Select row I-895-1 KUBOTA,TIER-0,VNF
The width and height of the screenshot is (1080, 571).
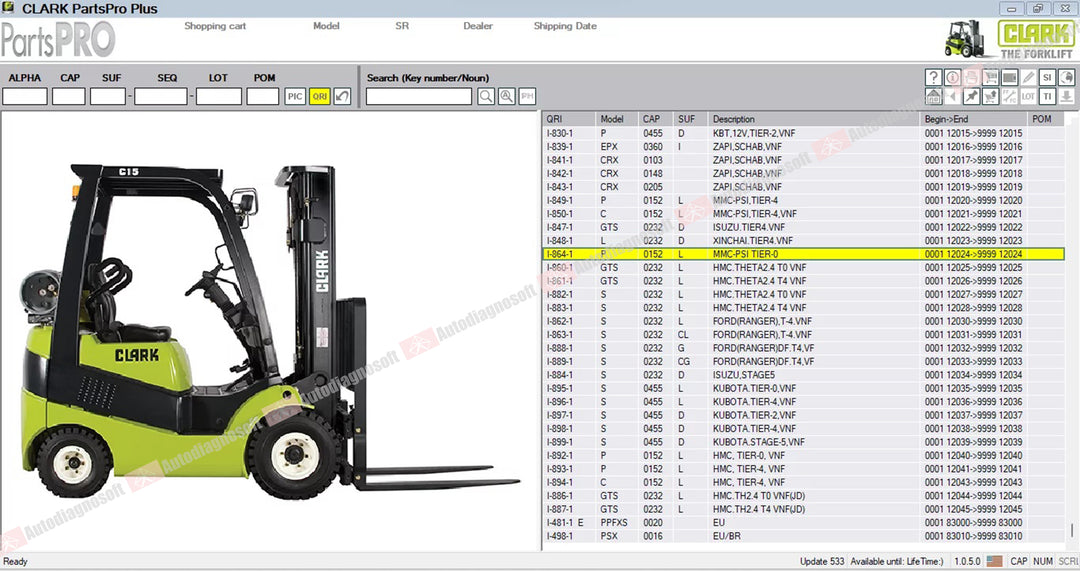(x=803, y=388)
